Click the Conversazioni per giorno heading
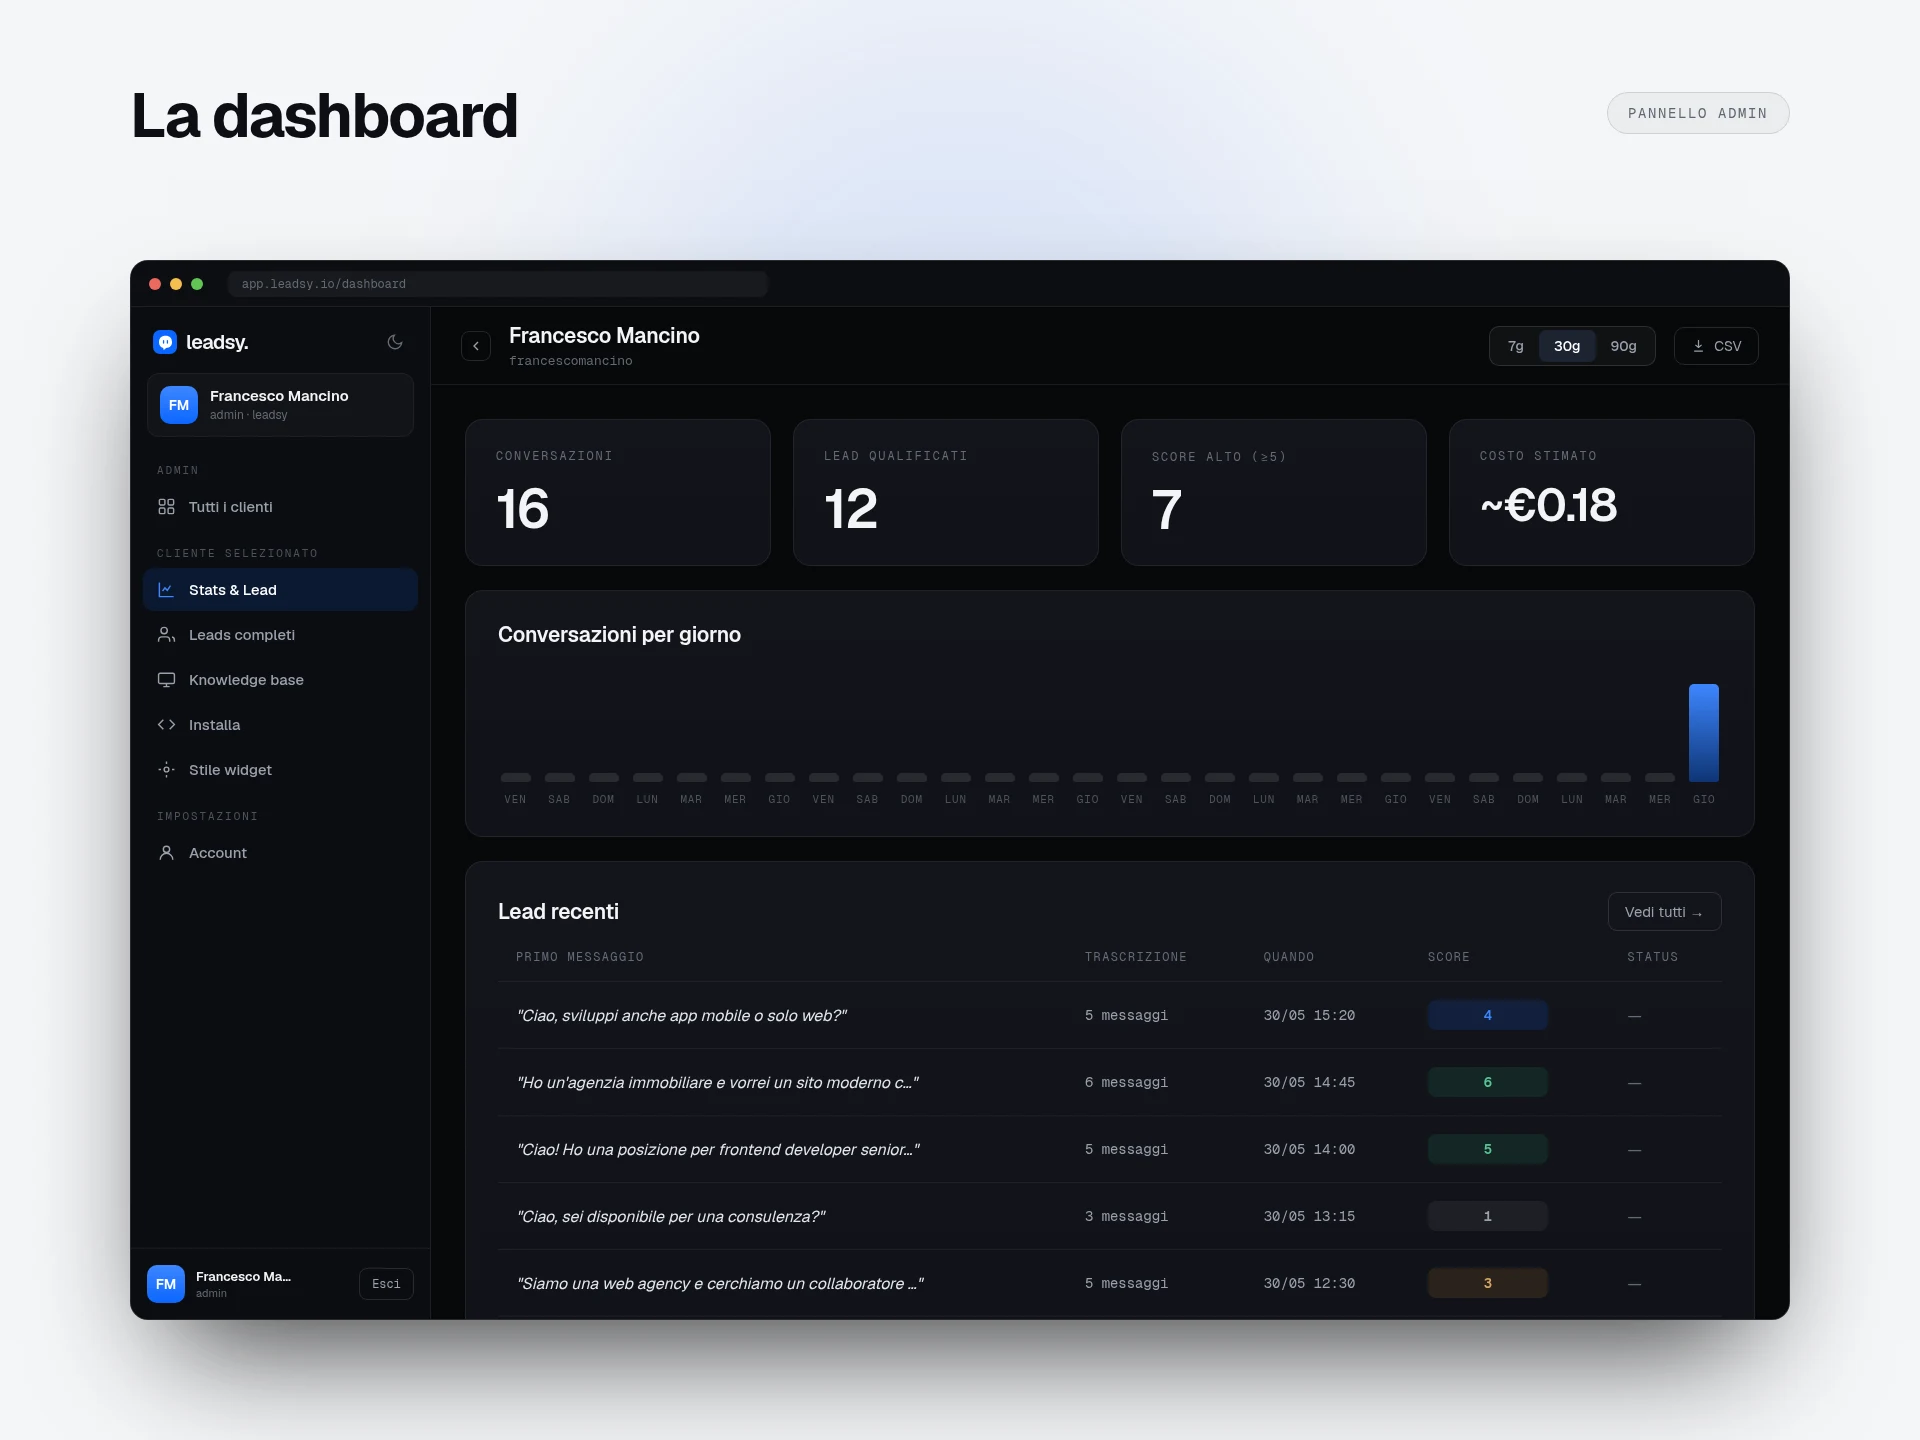Image resolution: width=1920 pixels, height=1440 pixels. pos(619,635)
